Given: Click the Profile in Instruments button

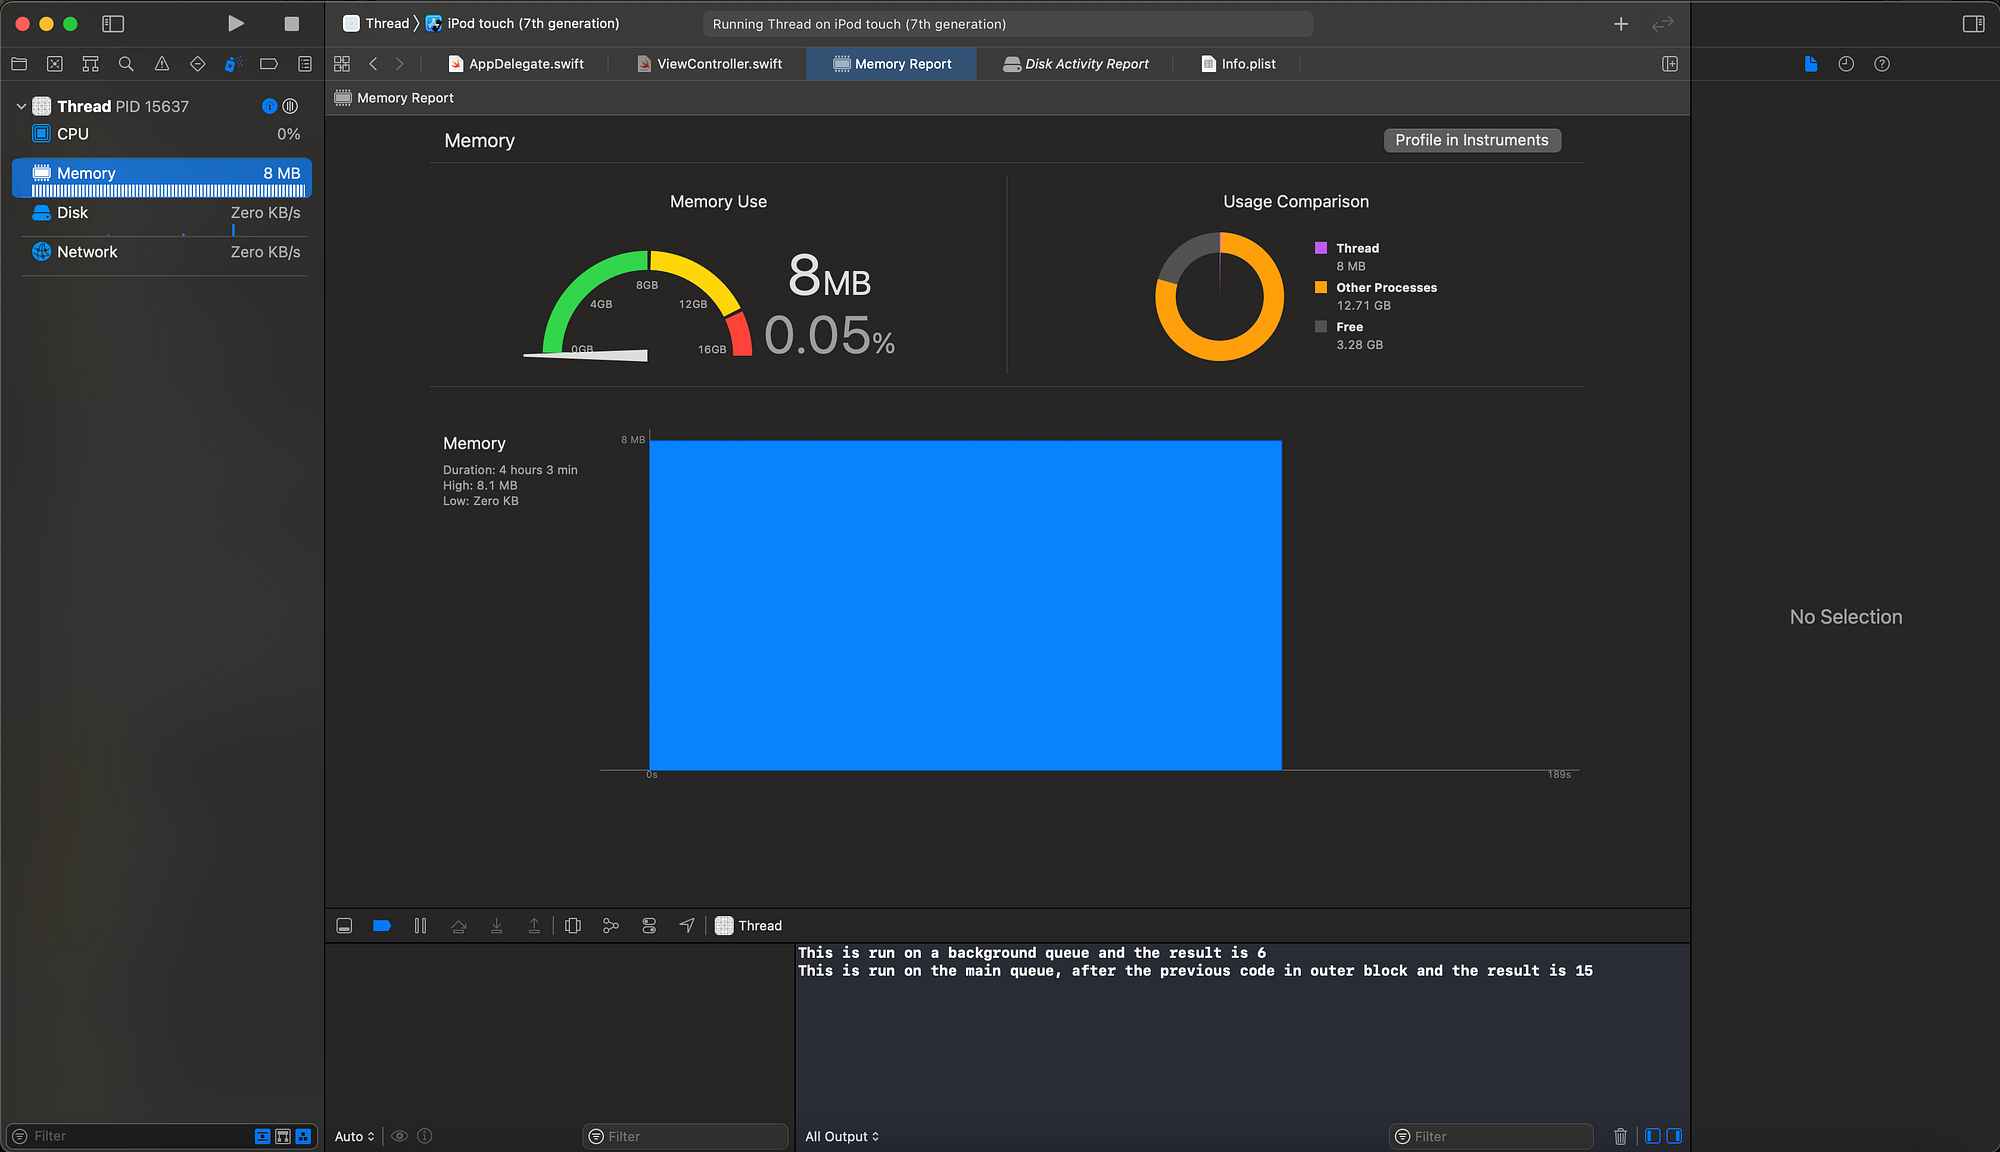Looking at the screenshot, I should click(x=1471, y=140).
